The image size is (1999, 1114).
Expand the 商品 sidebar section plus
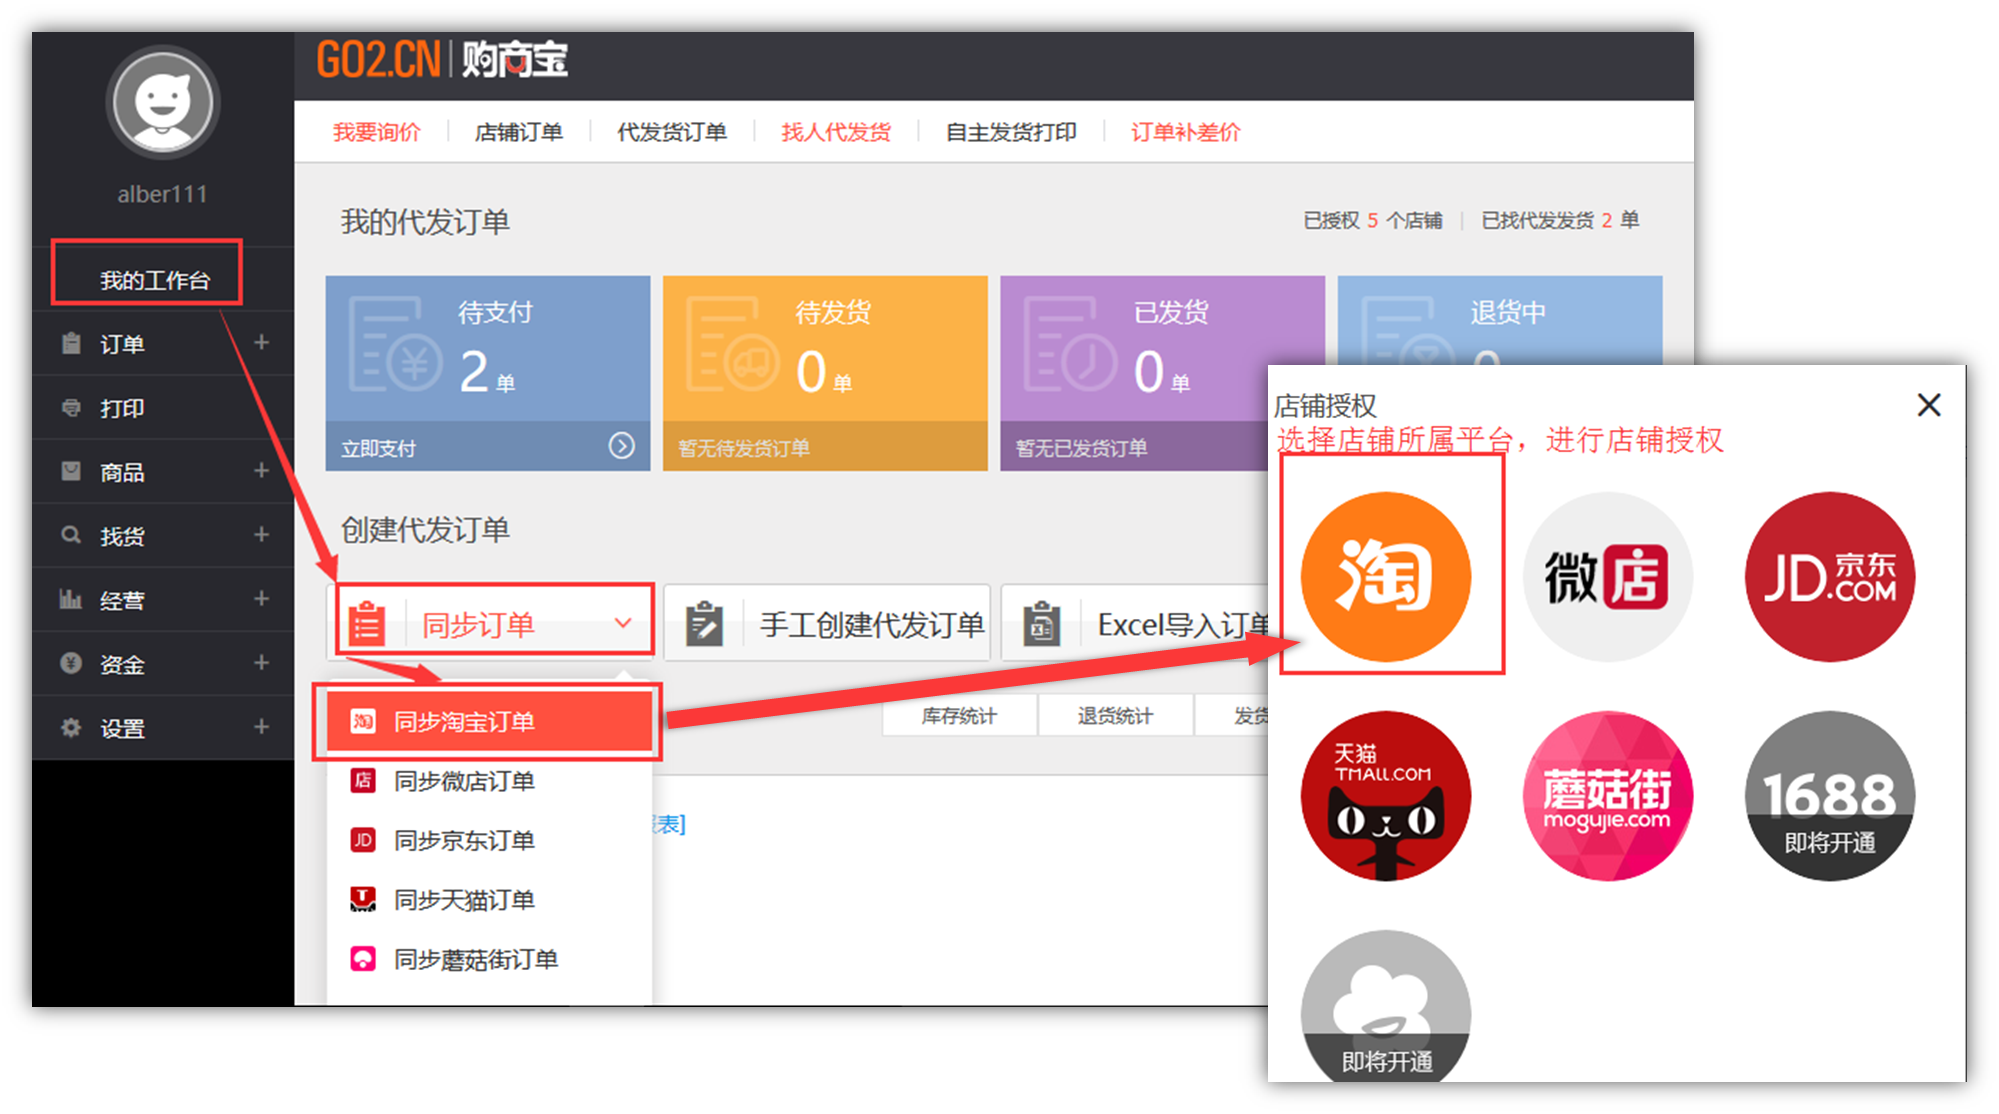(261, 471)
